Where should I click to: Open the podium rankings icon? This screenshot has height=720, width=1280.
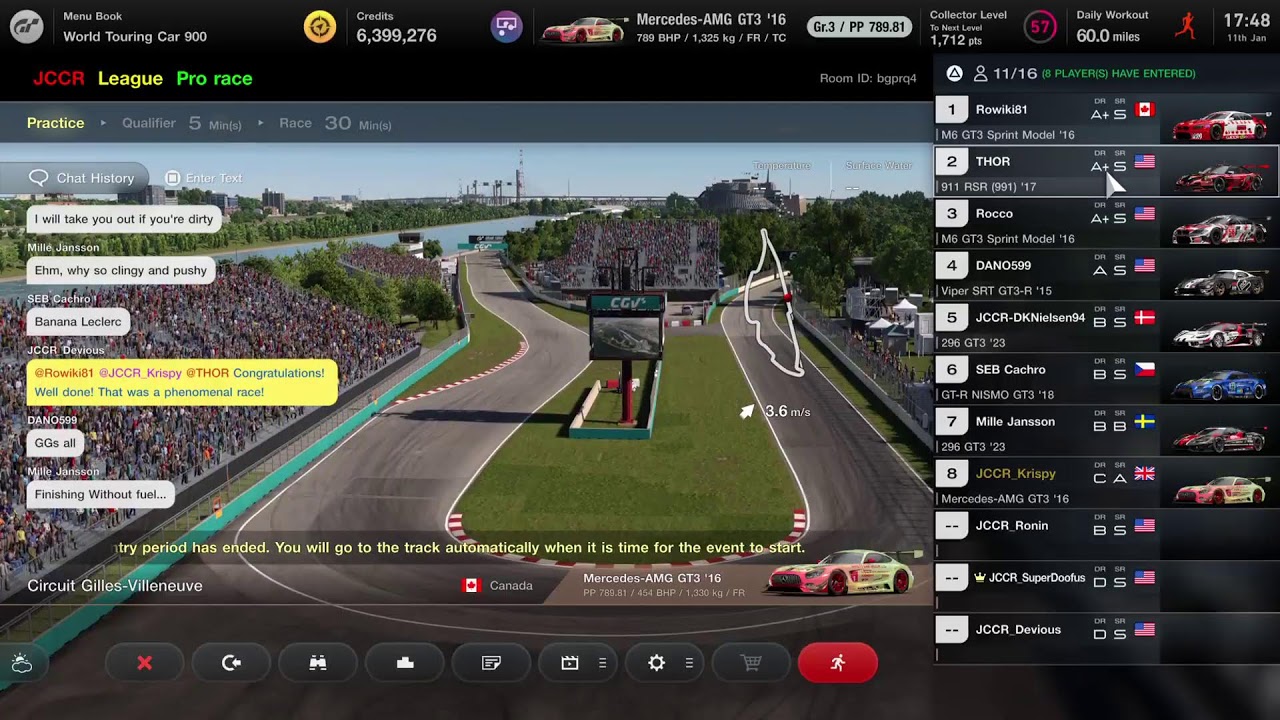point(405,663)
